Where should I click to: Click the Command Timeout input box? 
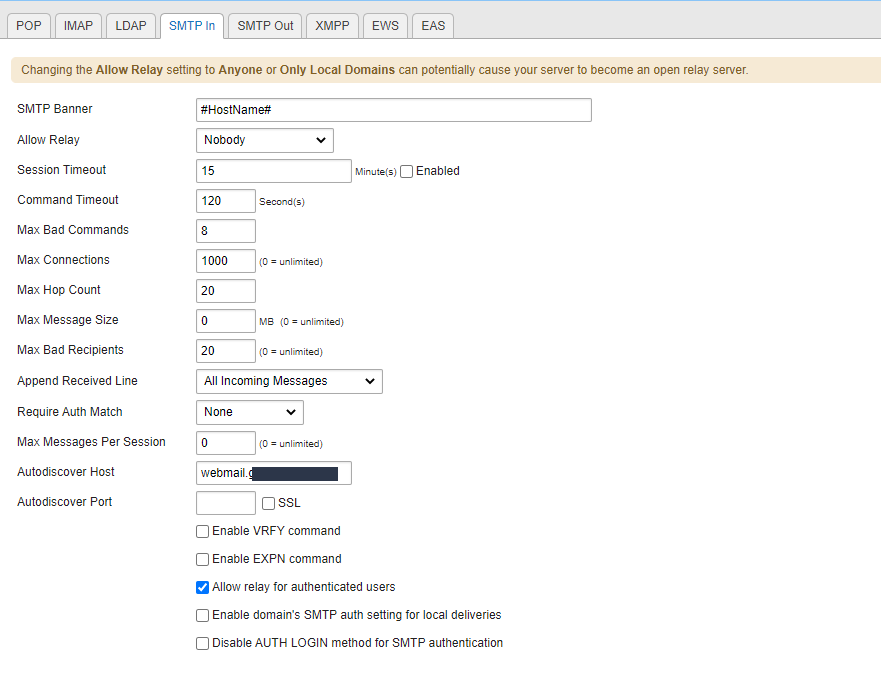225,201
